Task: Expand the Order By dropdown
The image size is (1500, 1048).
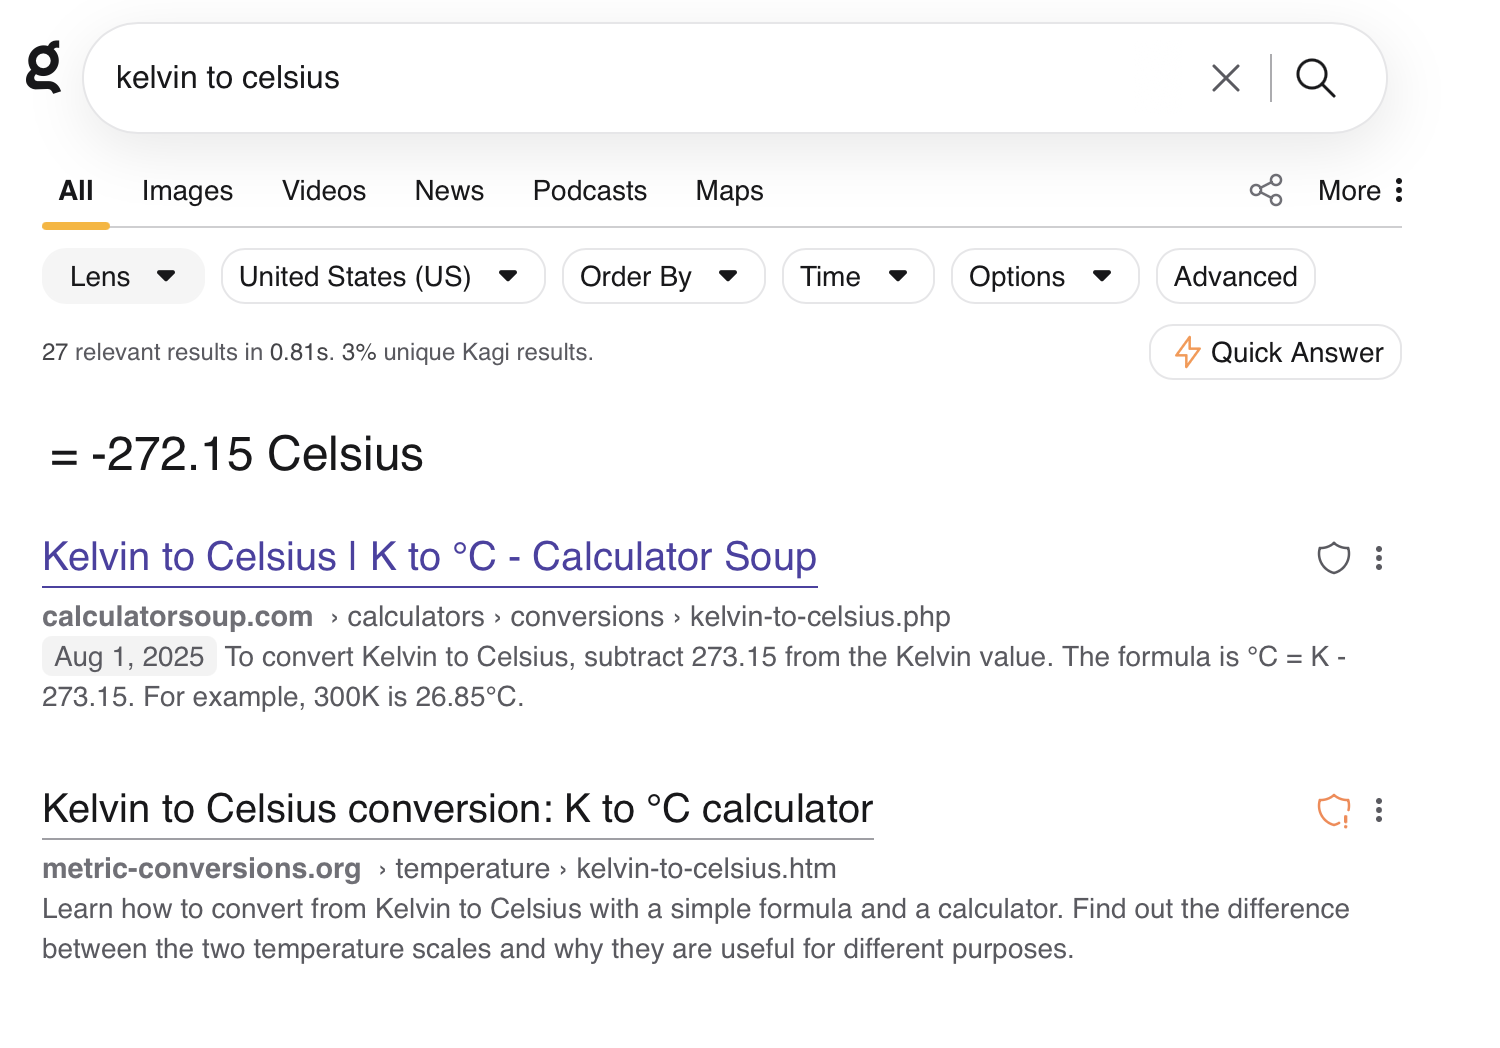Action: point(662,276)
